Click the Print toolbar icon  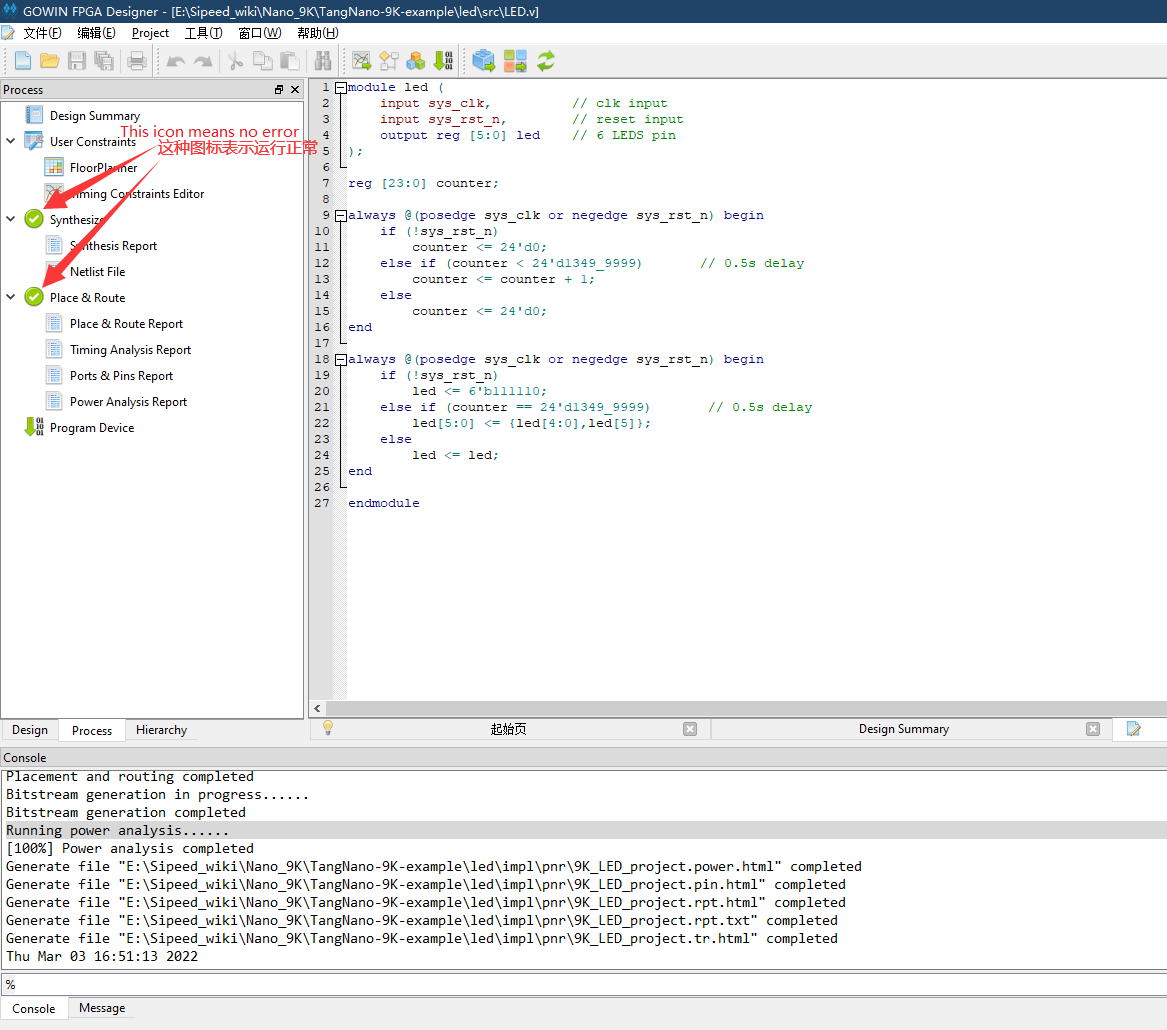pos(137,61)
